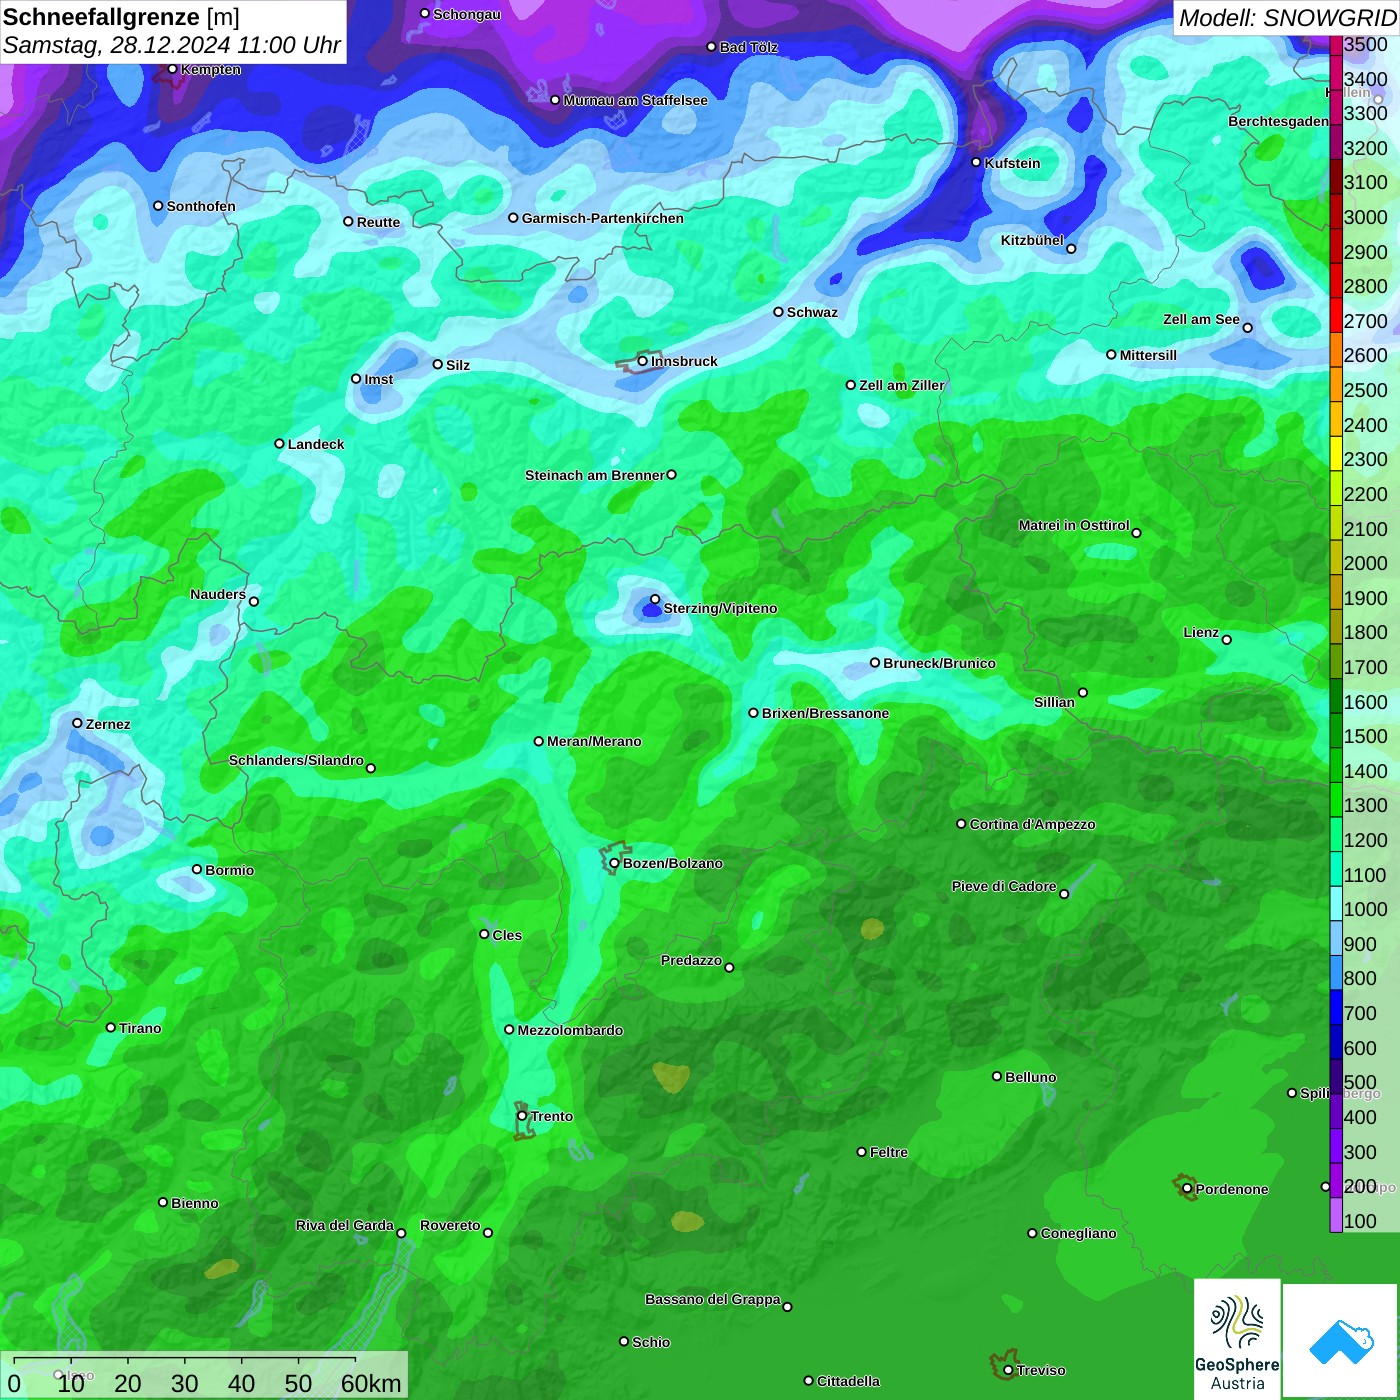Click the Cittadella label

click(x=848, y=1381)
